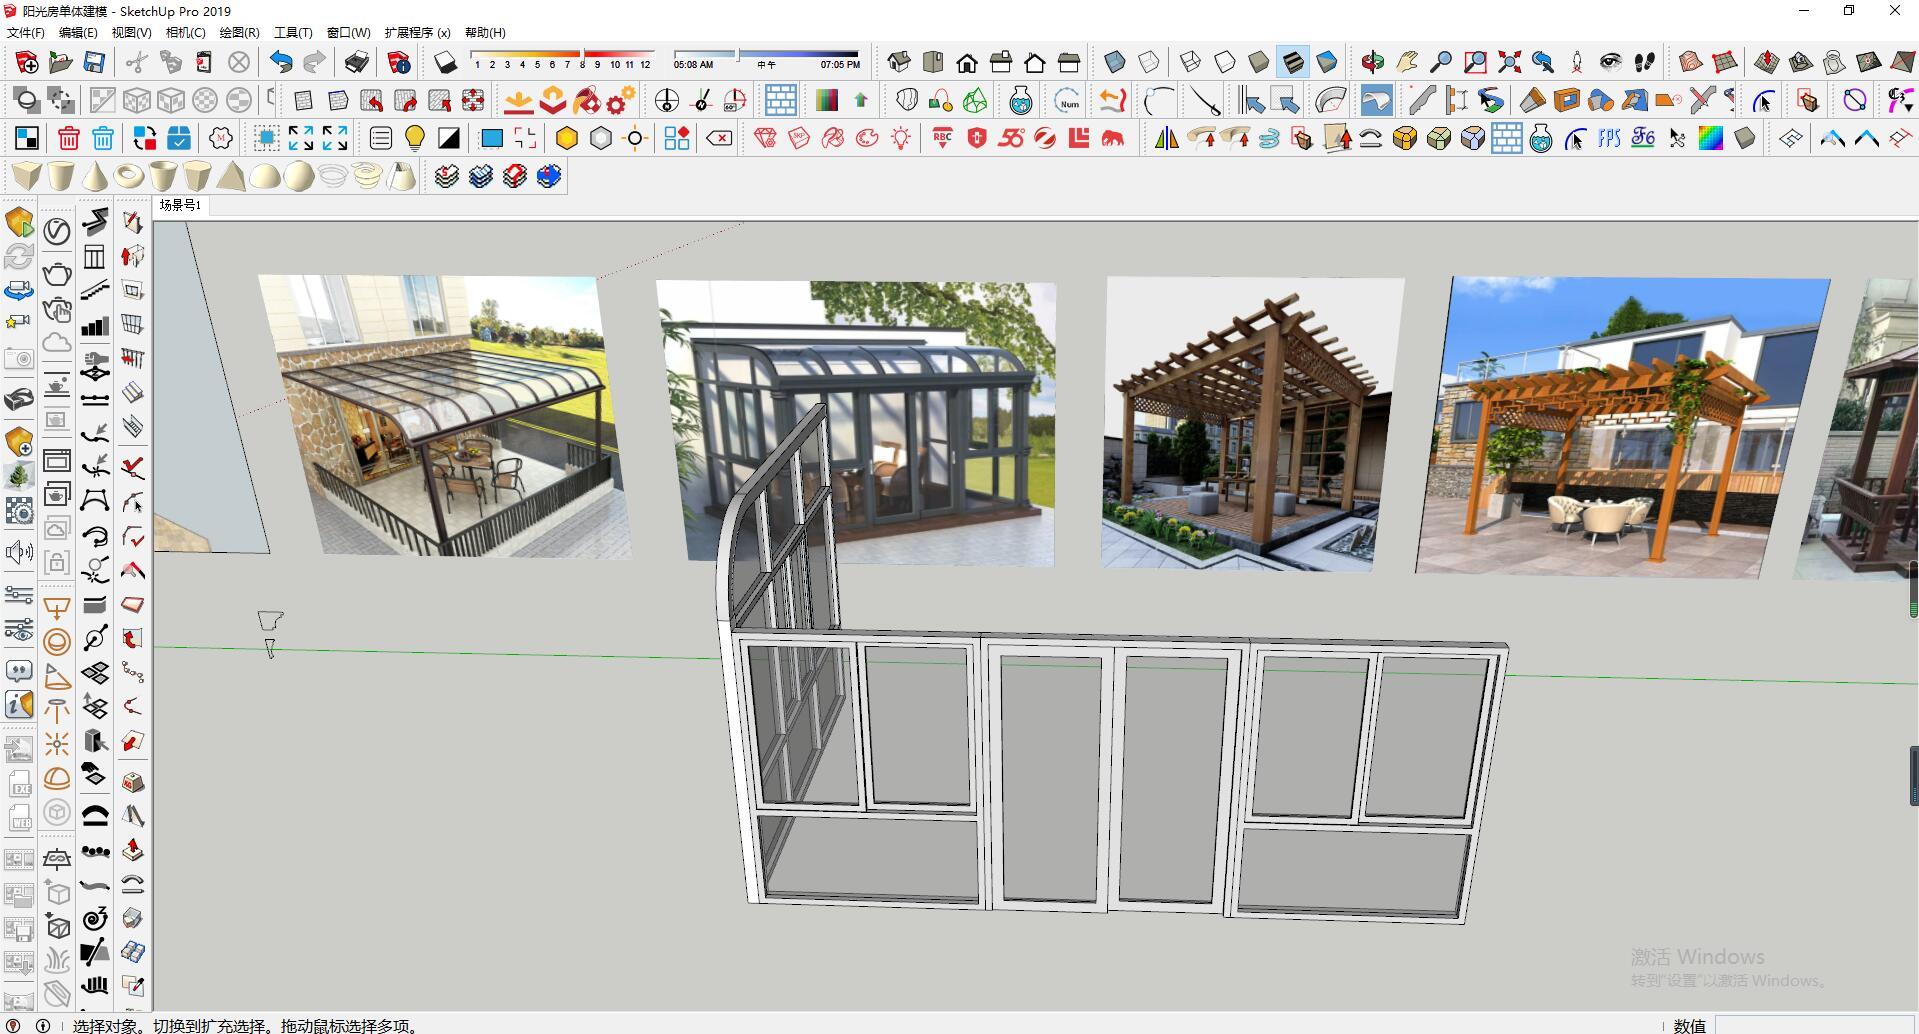This screenshot has height=1034, width=1919.
Task: Open the V-Ray Asset Editor teapot icon
Action: click(x=1020, y=100)
